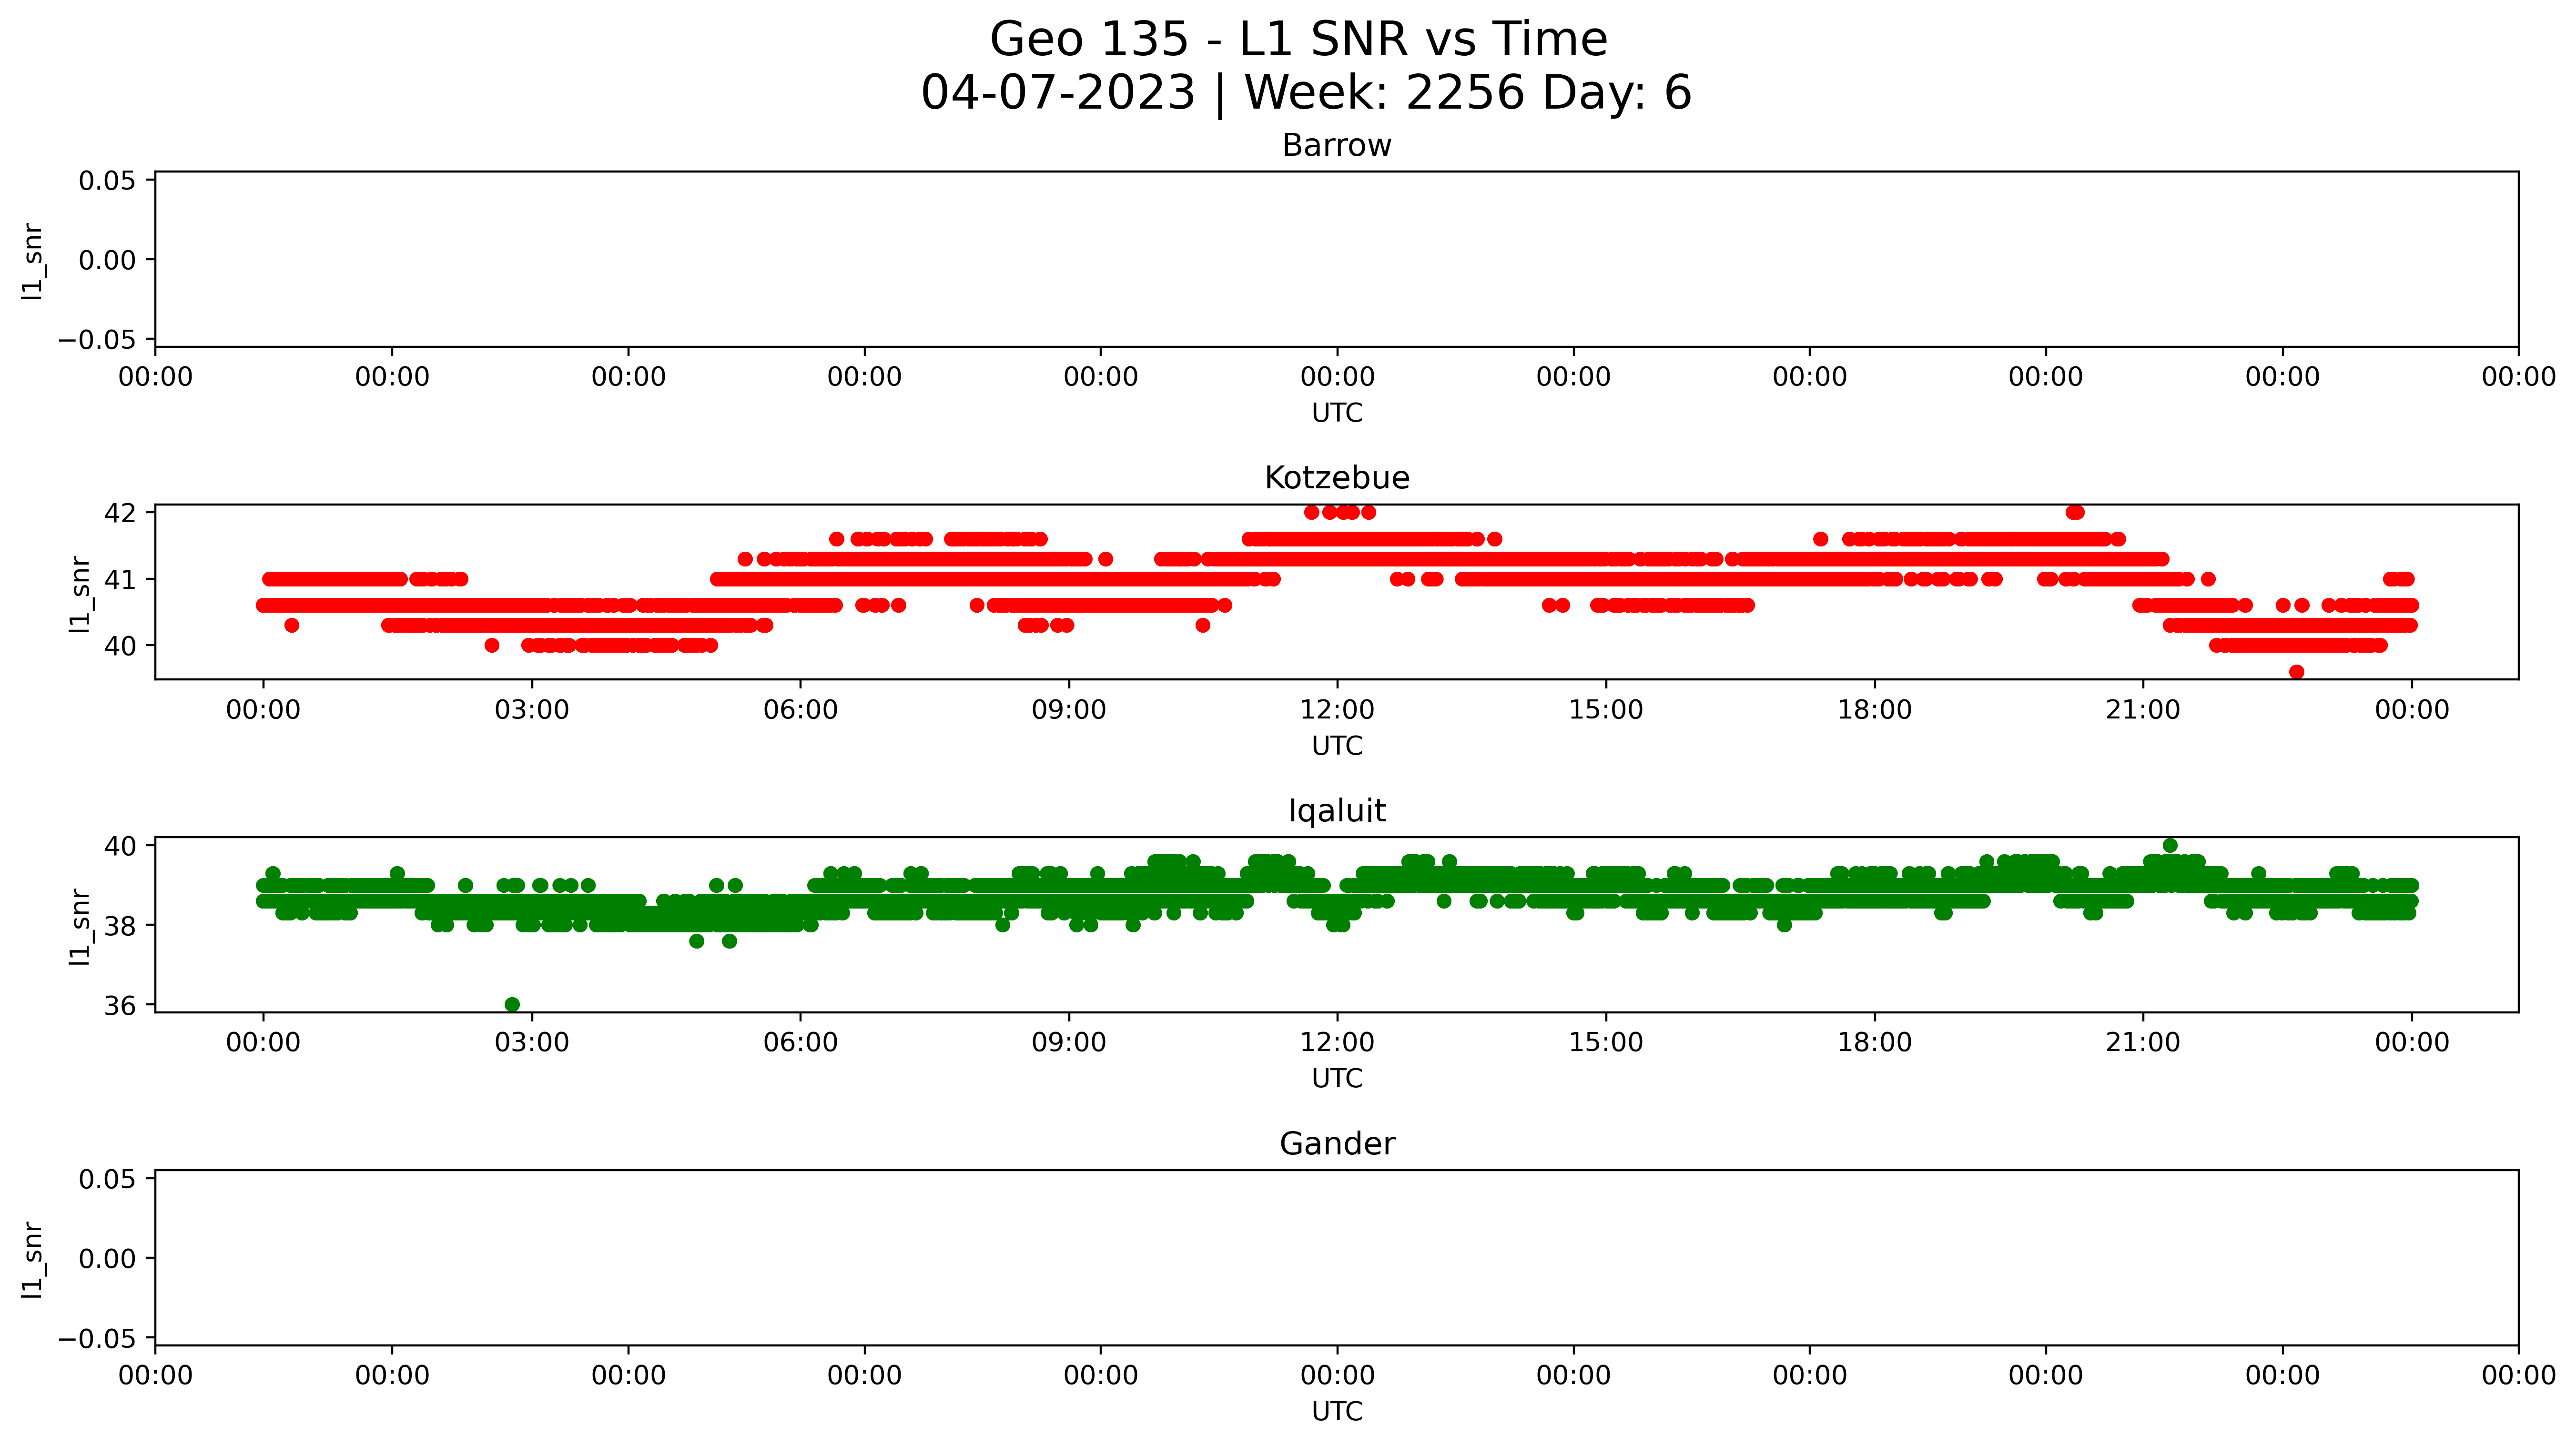Click the 03:00 tick on Kotzebue's time axis
This screenshot has height=1445, width=2576.
[532, 710]
